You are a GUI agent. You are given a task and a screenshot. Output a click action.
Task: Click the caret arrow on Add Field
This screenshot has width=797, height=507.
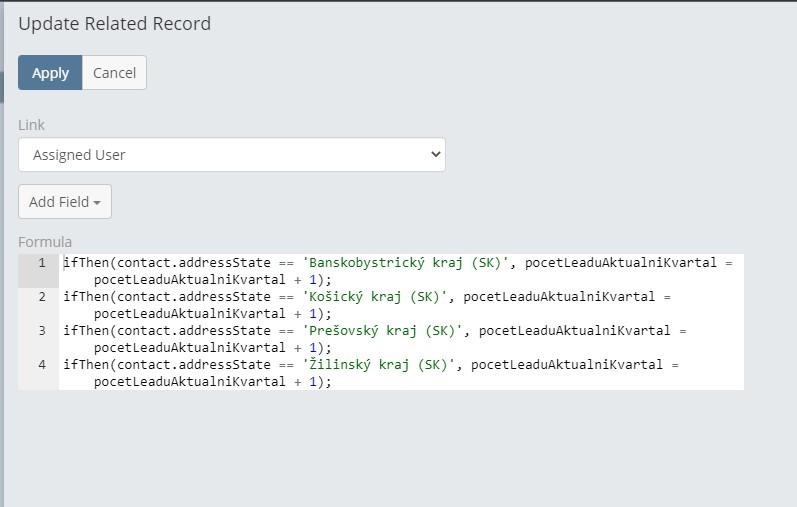point(97,203)
